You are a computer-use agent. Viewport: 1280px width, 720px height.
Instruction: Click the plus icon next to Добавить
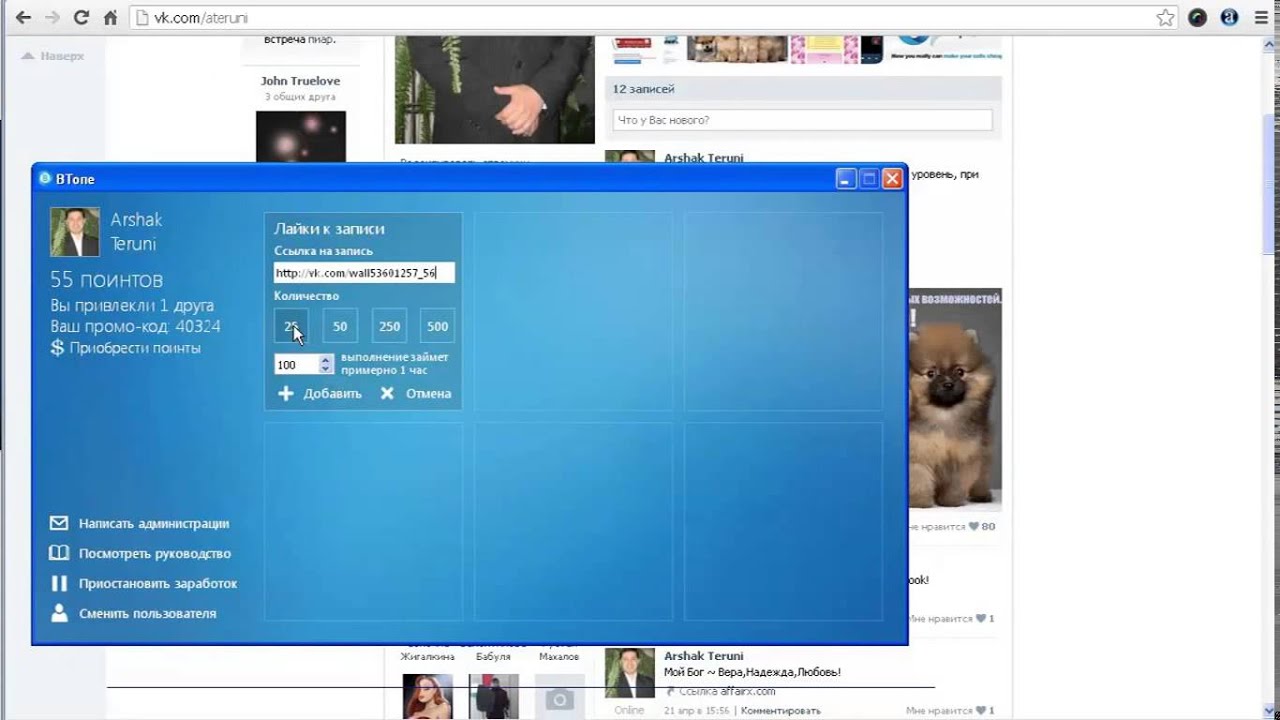click(286, 393)
